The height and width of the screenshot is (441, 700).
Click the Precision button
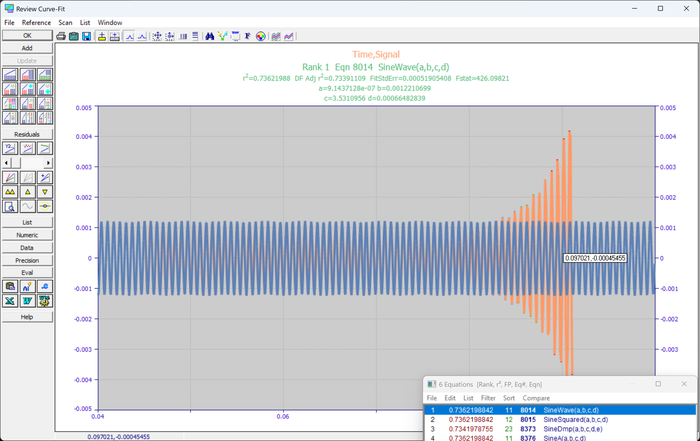(x=27, y=260)
